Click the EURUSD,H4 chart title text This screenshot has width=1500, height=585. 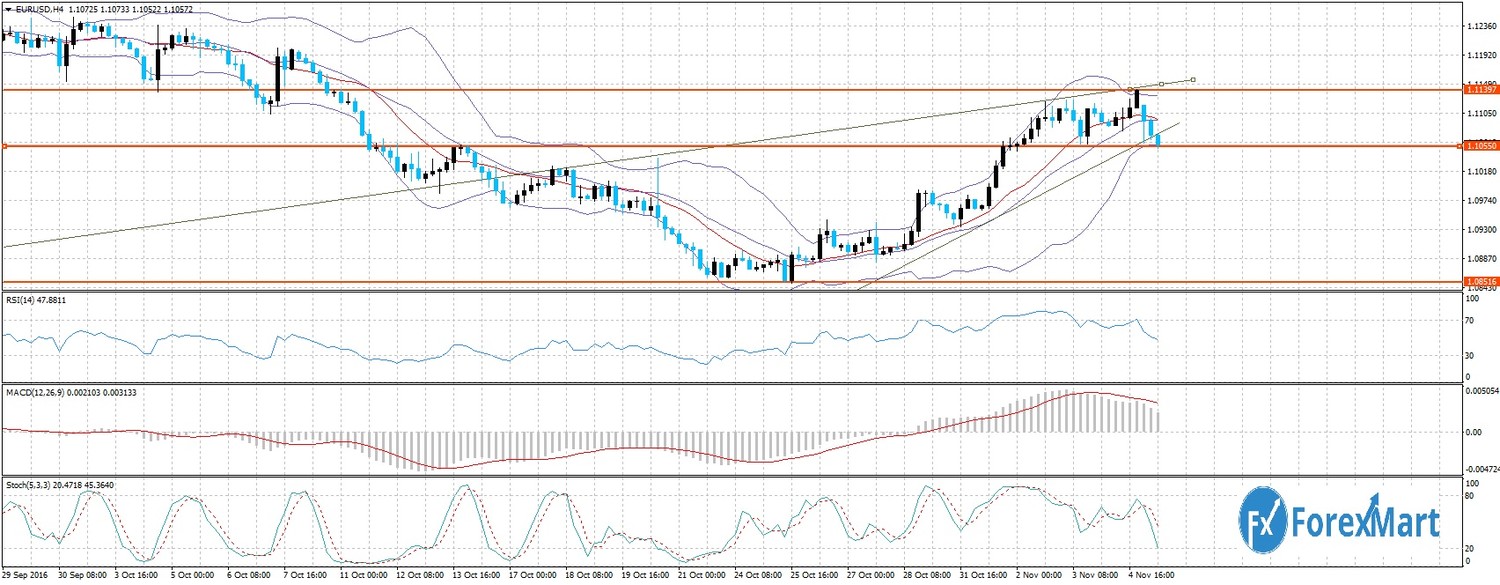(x=42, y=8)
